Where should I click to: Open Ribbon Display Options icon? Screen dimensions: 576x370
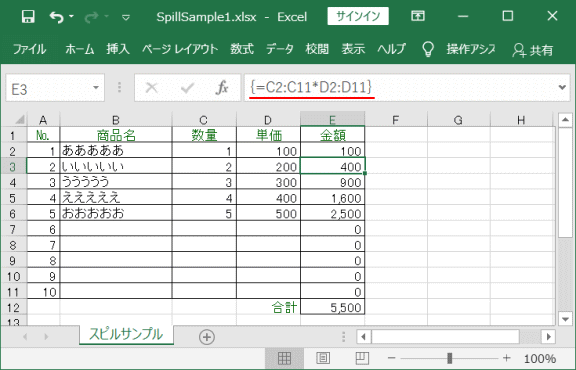(x=418, y=16)
